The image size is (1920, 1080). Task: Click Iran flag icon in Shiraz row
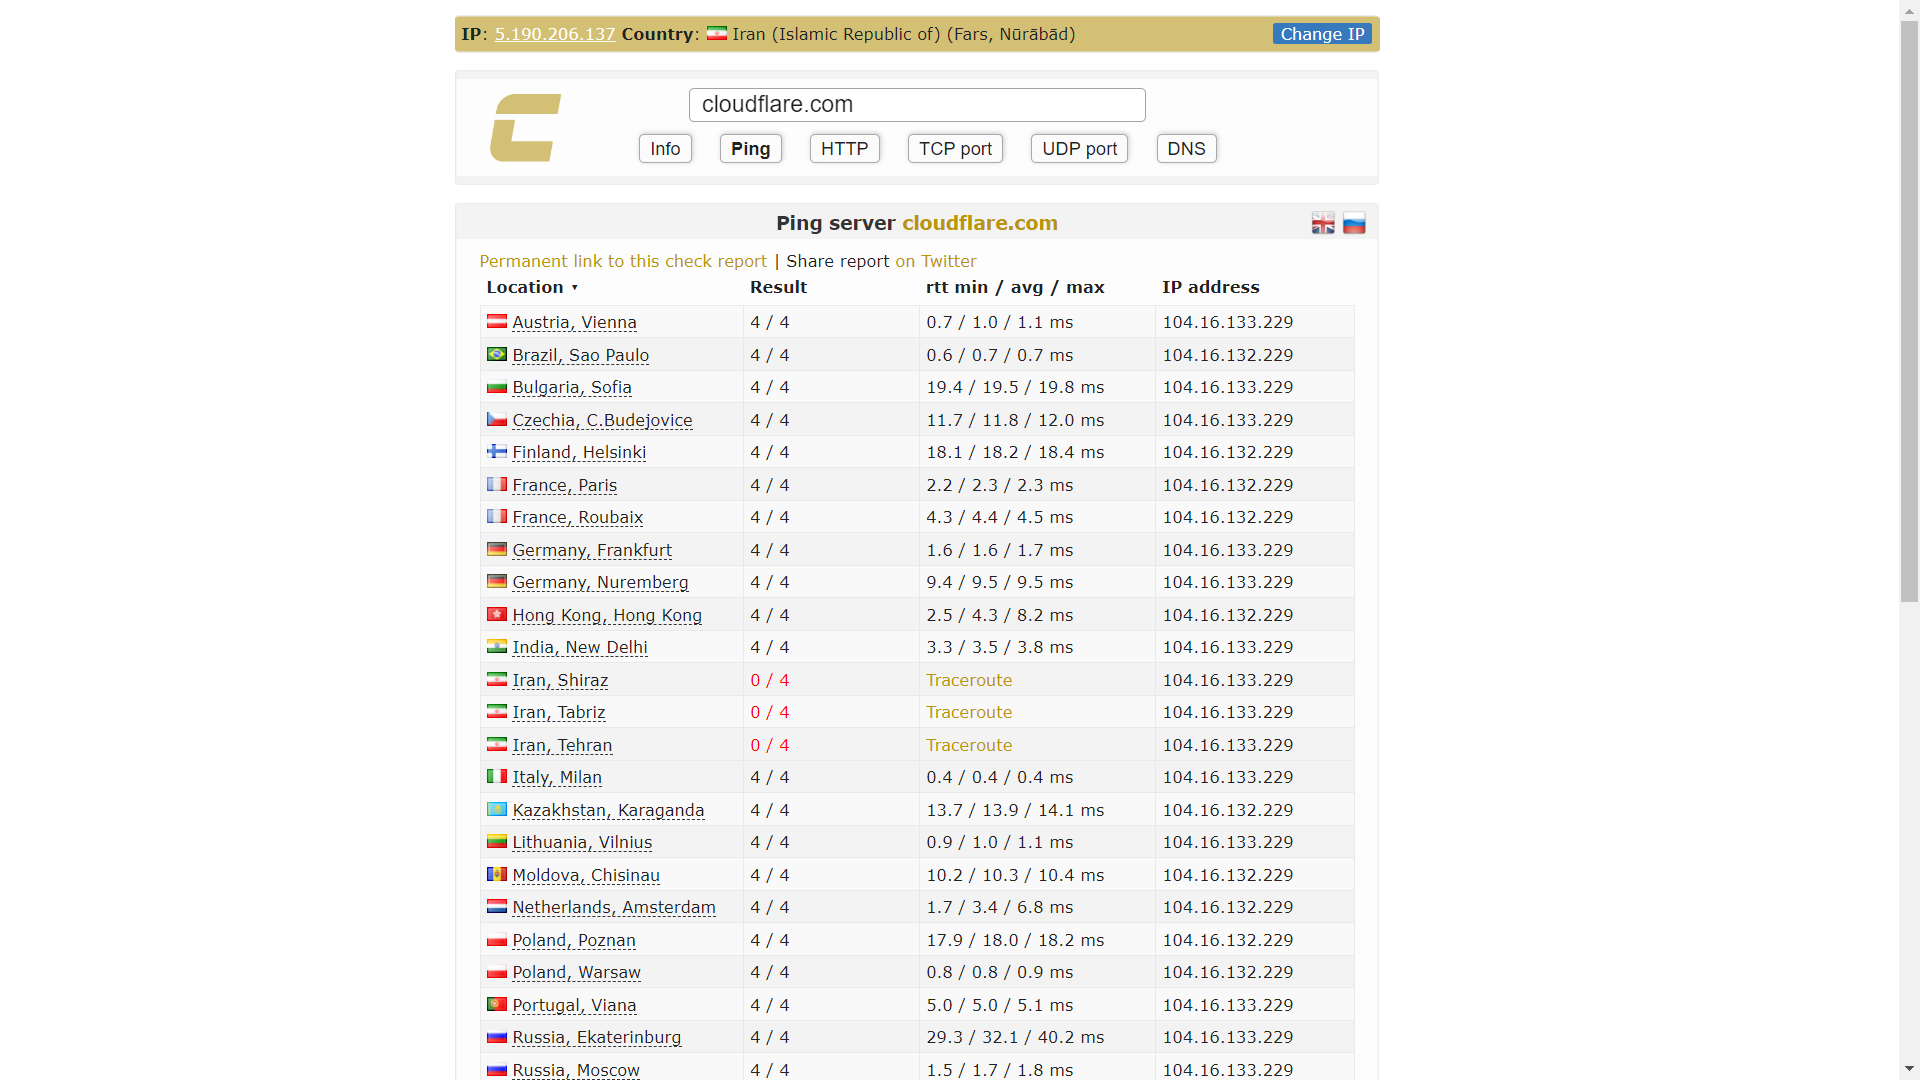coord(497,679)
